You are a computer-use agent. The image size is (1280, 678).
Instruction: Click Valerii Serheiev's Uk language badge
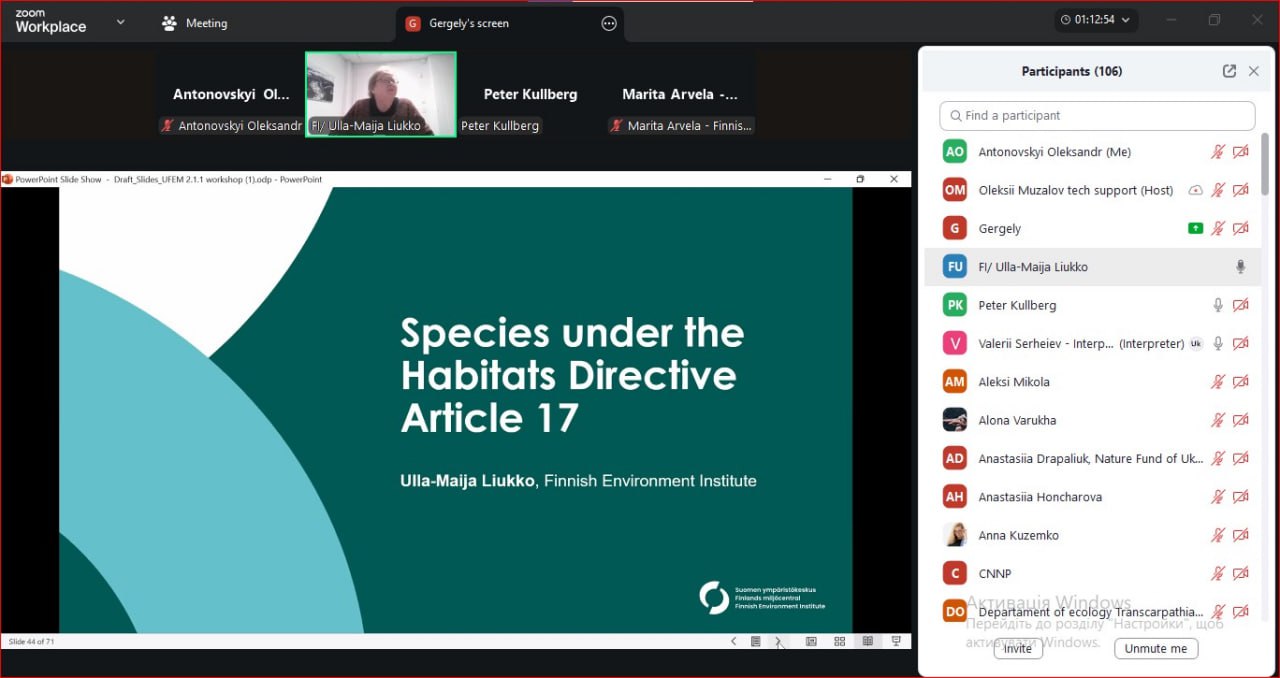pos(1195,343)
